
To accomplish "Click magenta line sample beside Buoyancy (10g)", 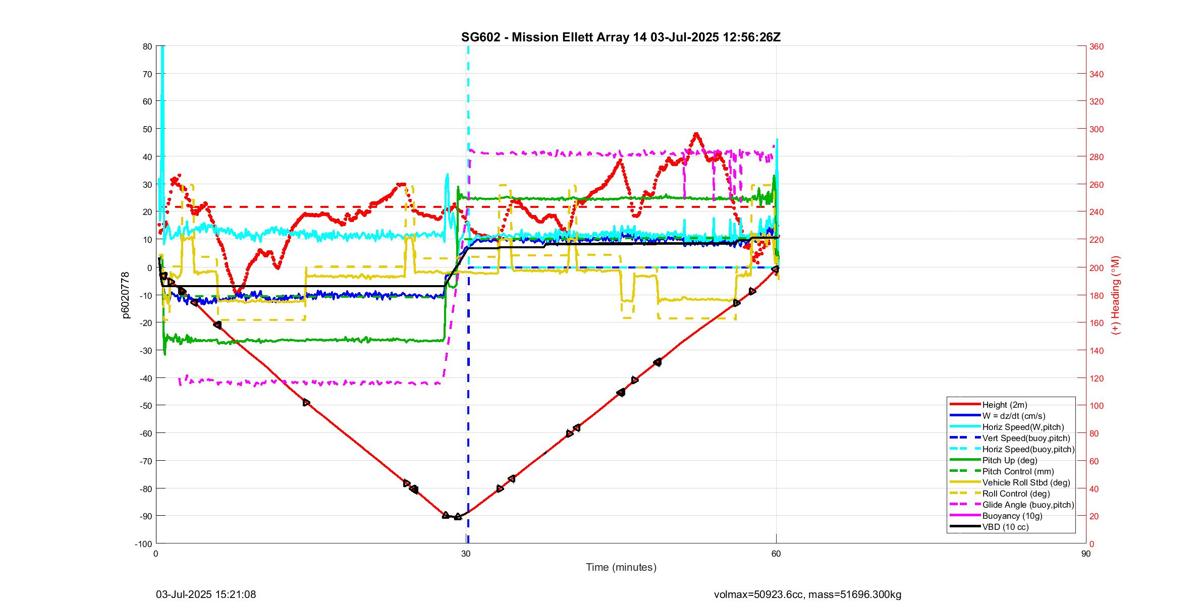I will click(x=965, y=515).
